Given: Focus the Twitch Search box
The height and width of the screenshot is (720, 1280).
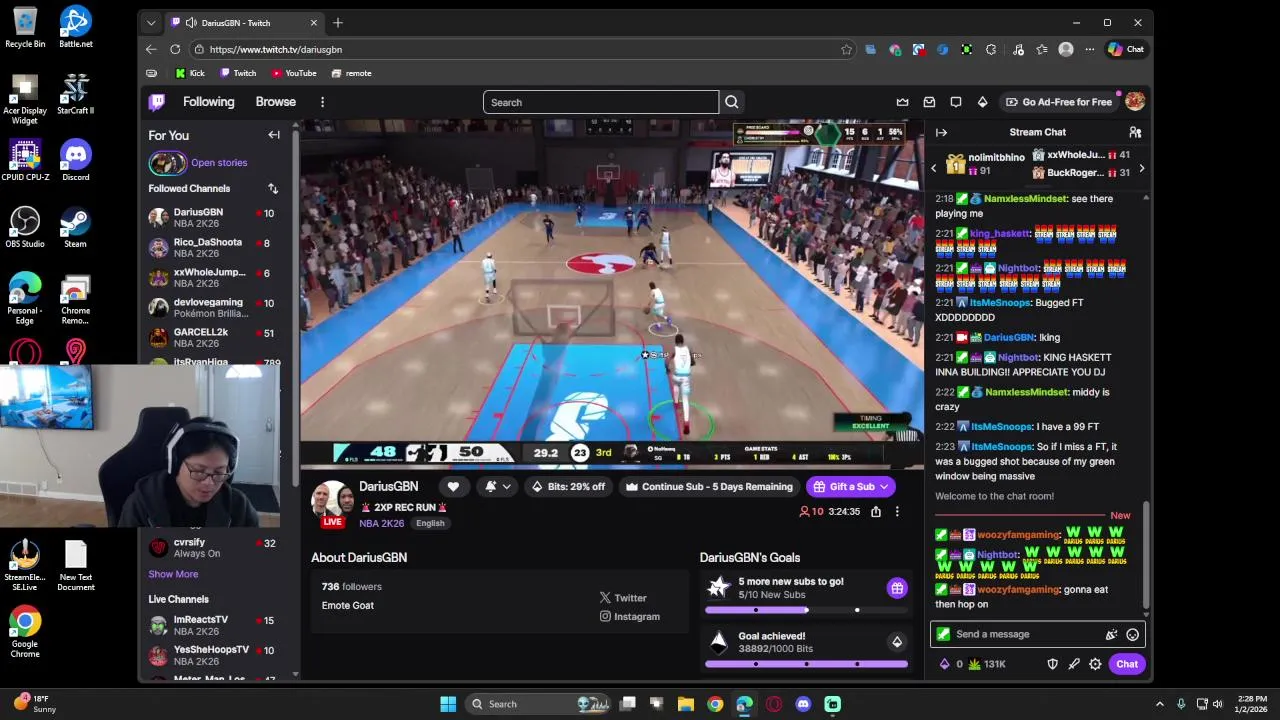Looking at the screenshot, I should [x=601, y=102].
